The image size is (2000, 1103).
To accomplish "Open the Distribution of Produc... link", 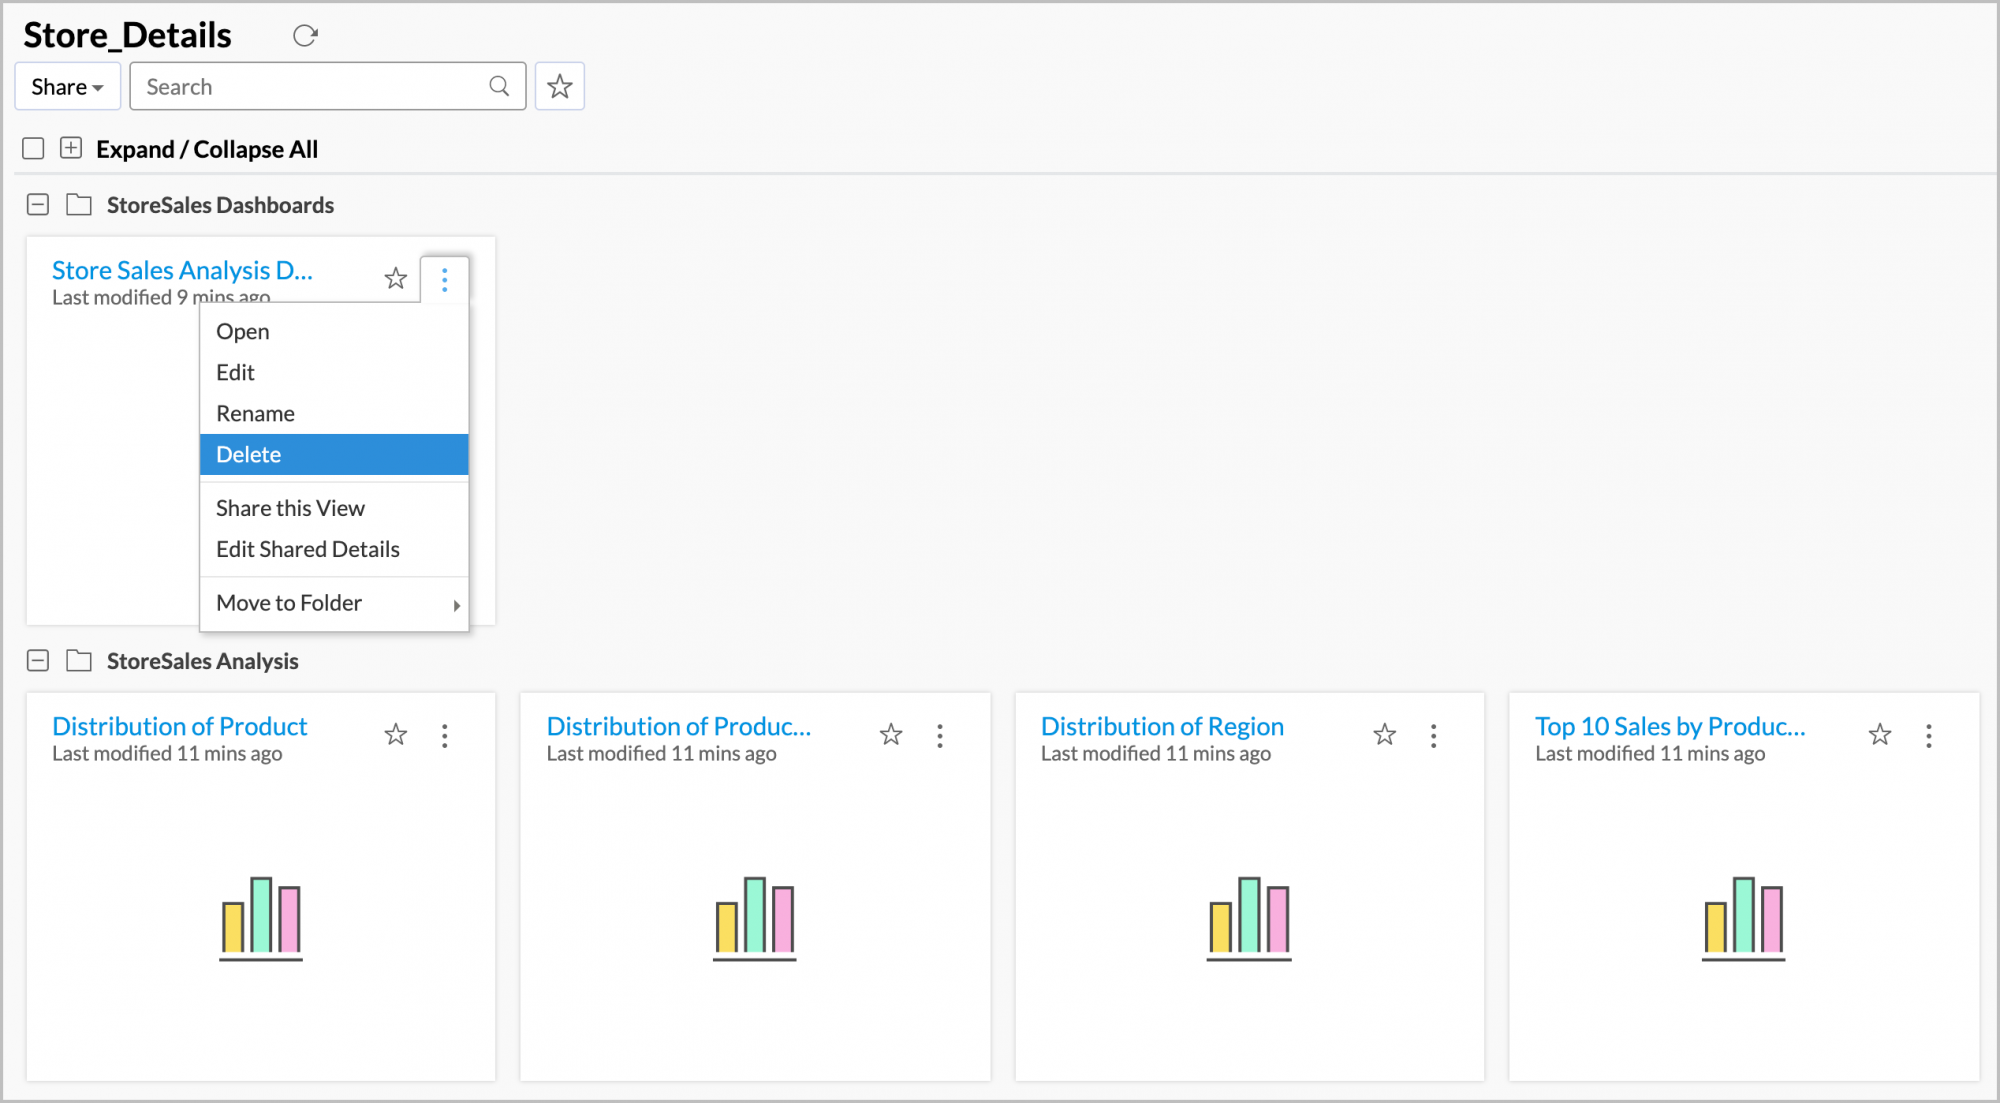I will [679, 726].
